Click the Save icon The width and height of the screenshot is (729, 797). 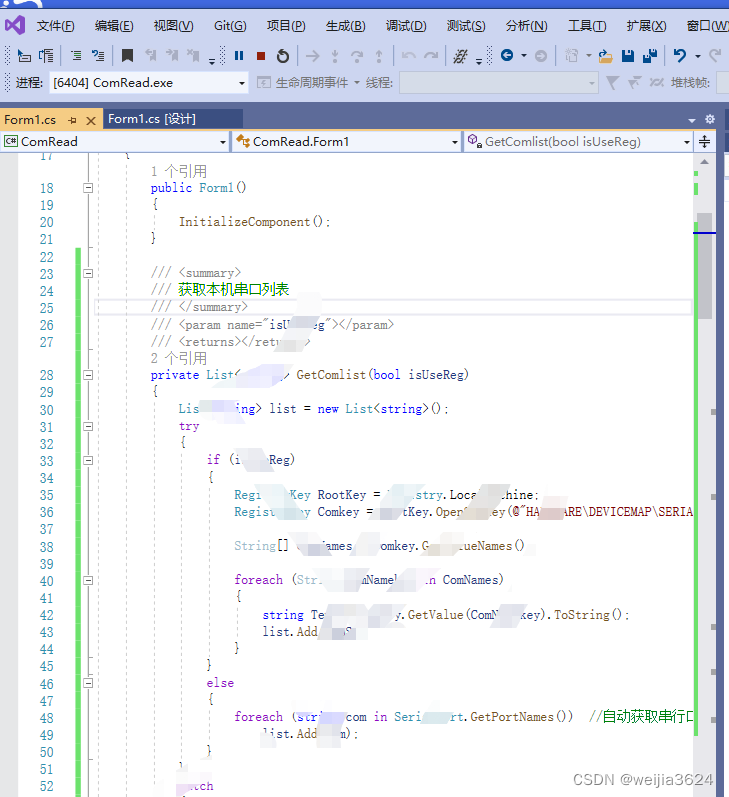click(628, 55)
